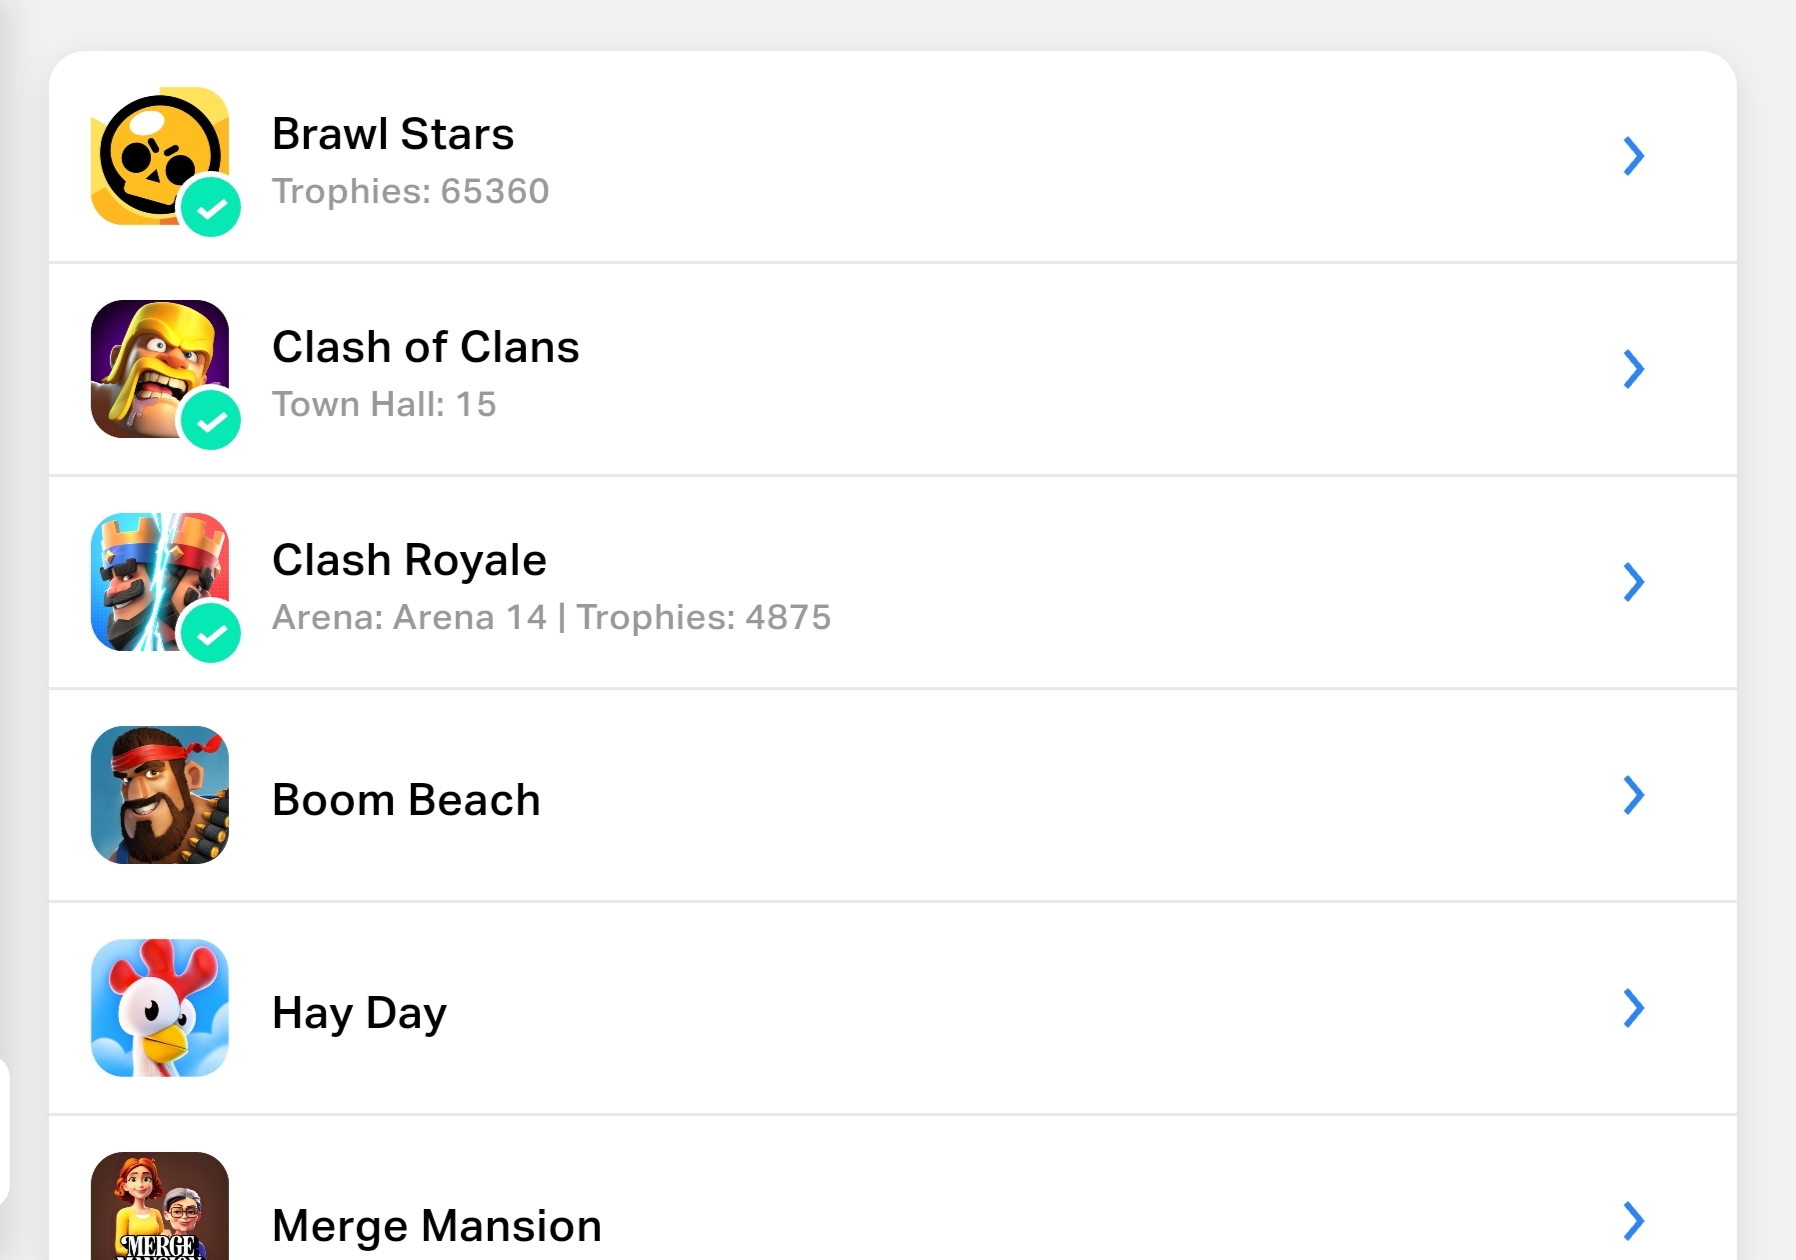Choose the Hay Day list entry label
Viewport: 1796px width, 1260px height.
(x=359, y=1014)
